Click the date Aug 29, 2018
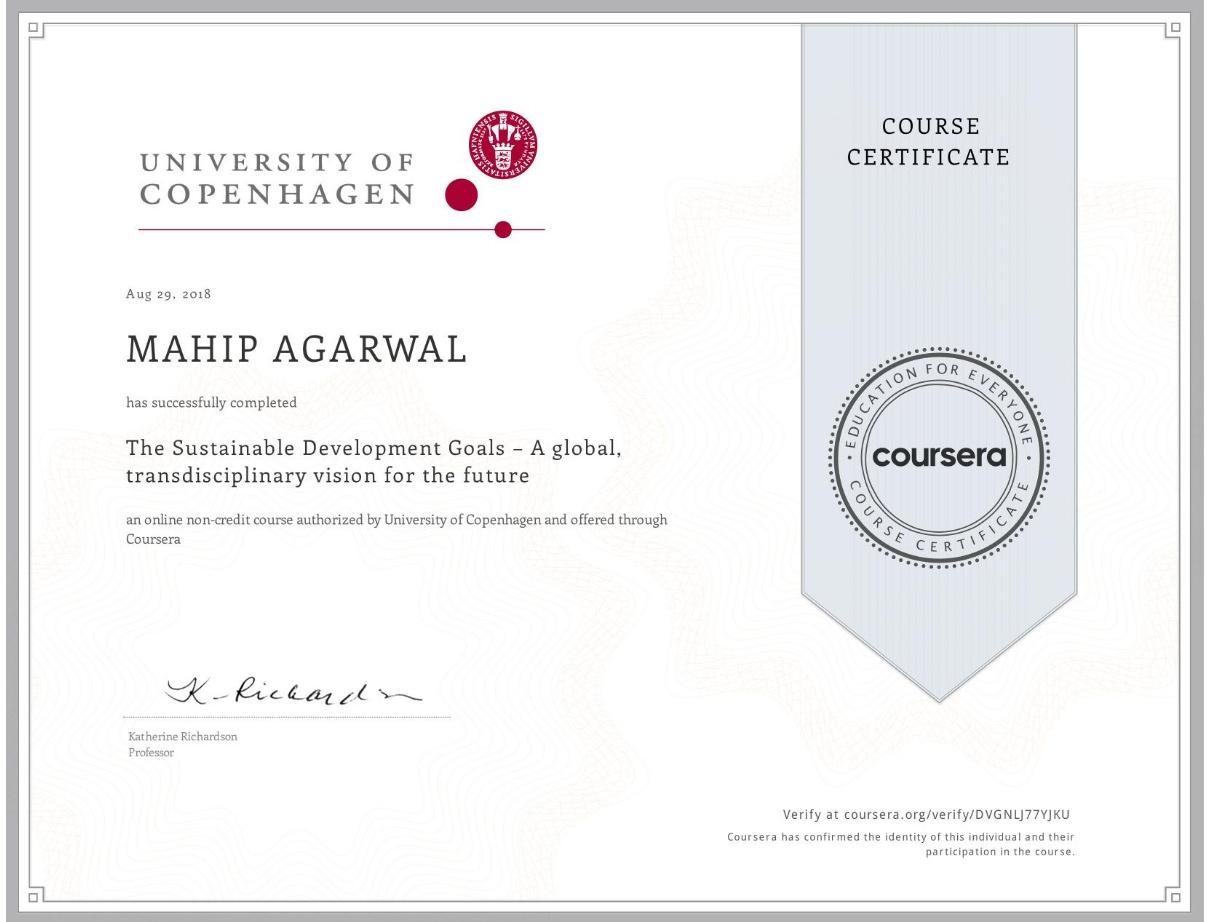 168,294
